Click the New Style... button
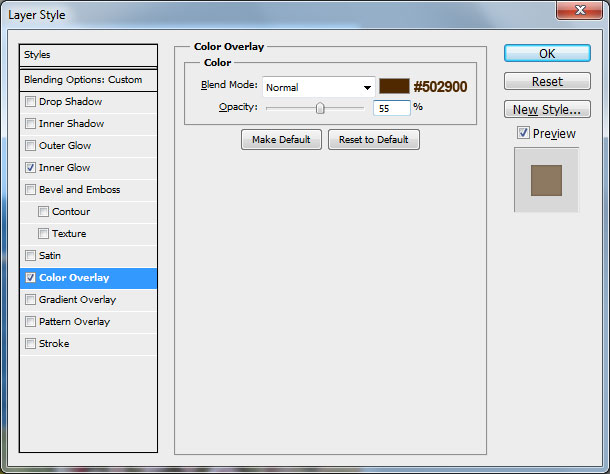 coord(547,109)
